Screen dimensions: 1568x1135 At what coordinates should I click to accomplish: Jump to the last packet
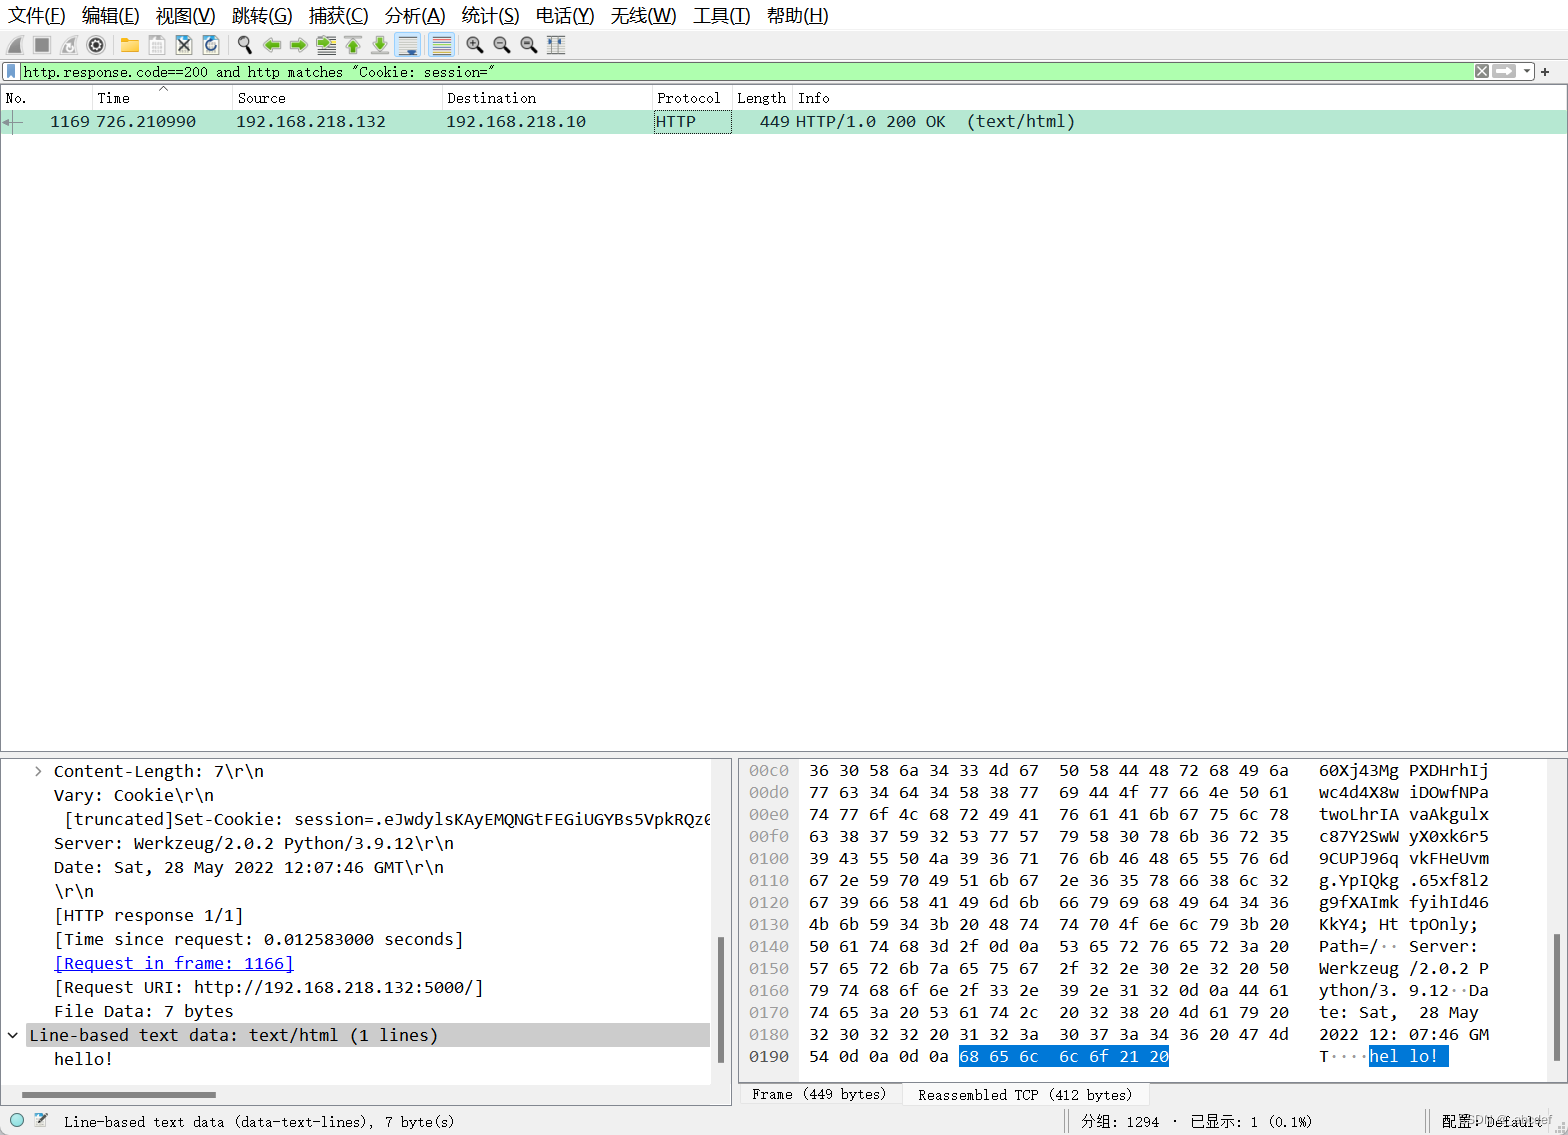point(380,45)
